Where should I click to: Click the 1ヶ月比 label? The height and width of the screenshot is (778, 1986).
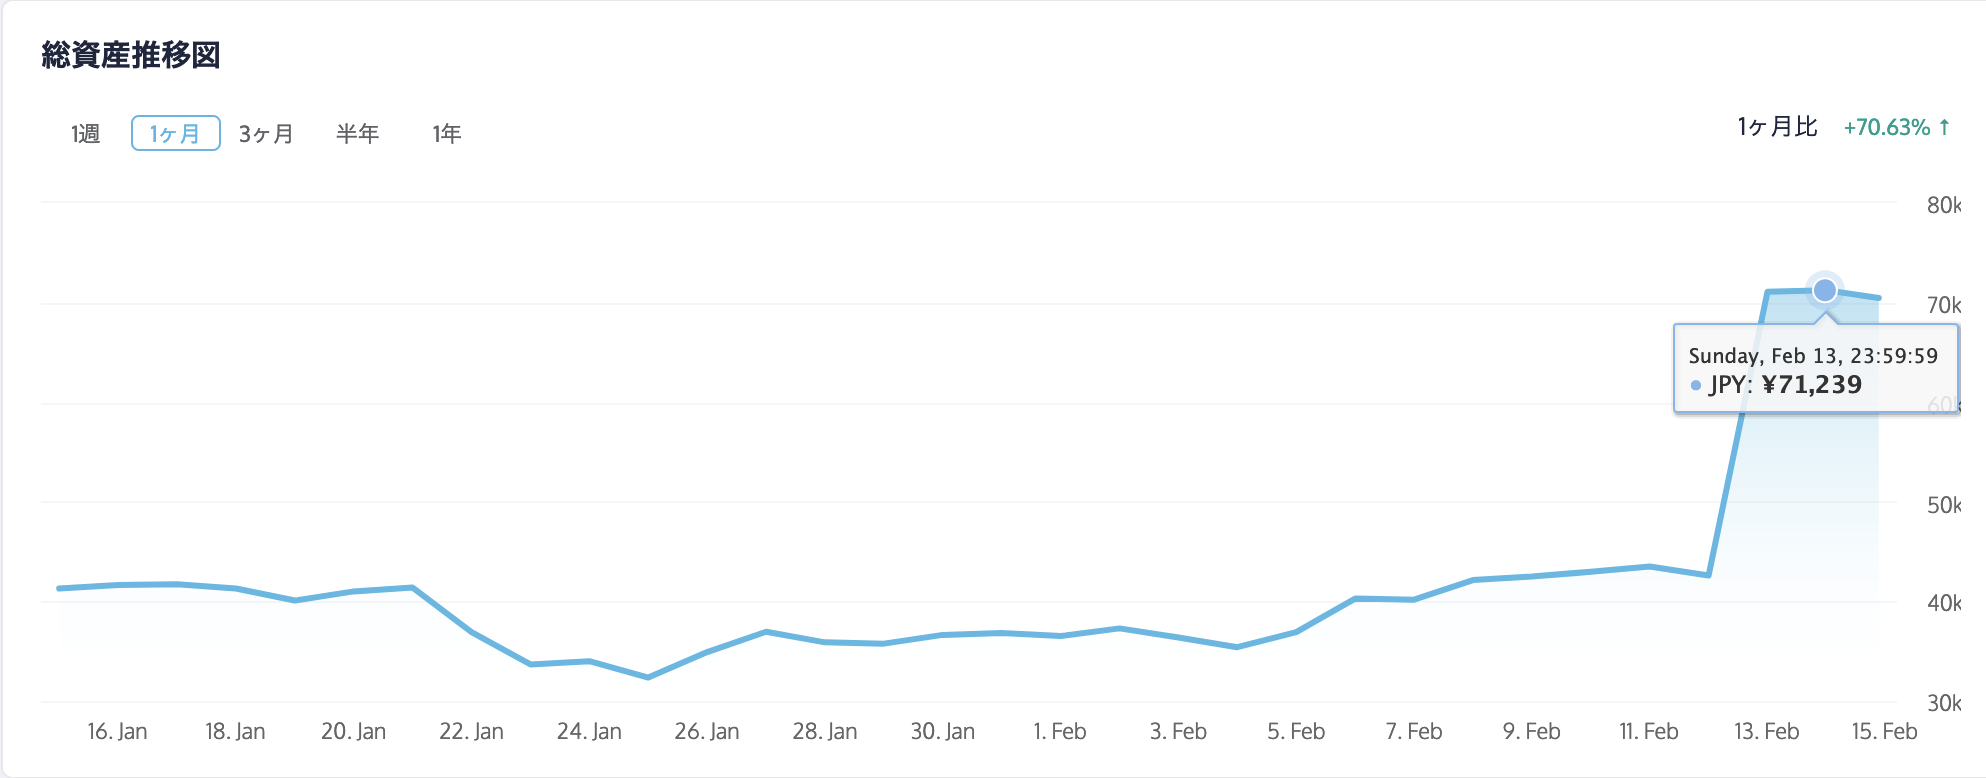pyautogui.click(x=1777, y=127)
